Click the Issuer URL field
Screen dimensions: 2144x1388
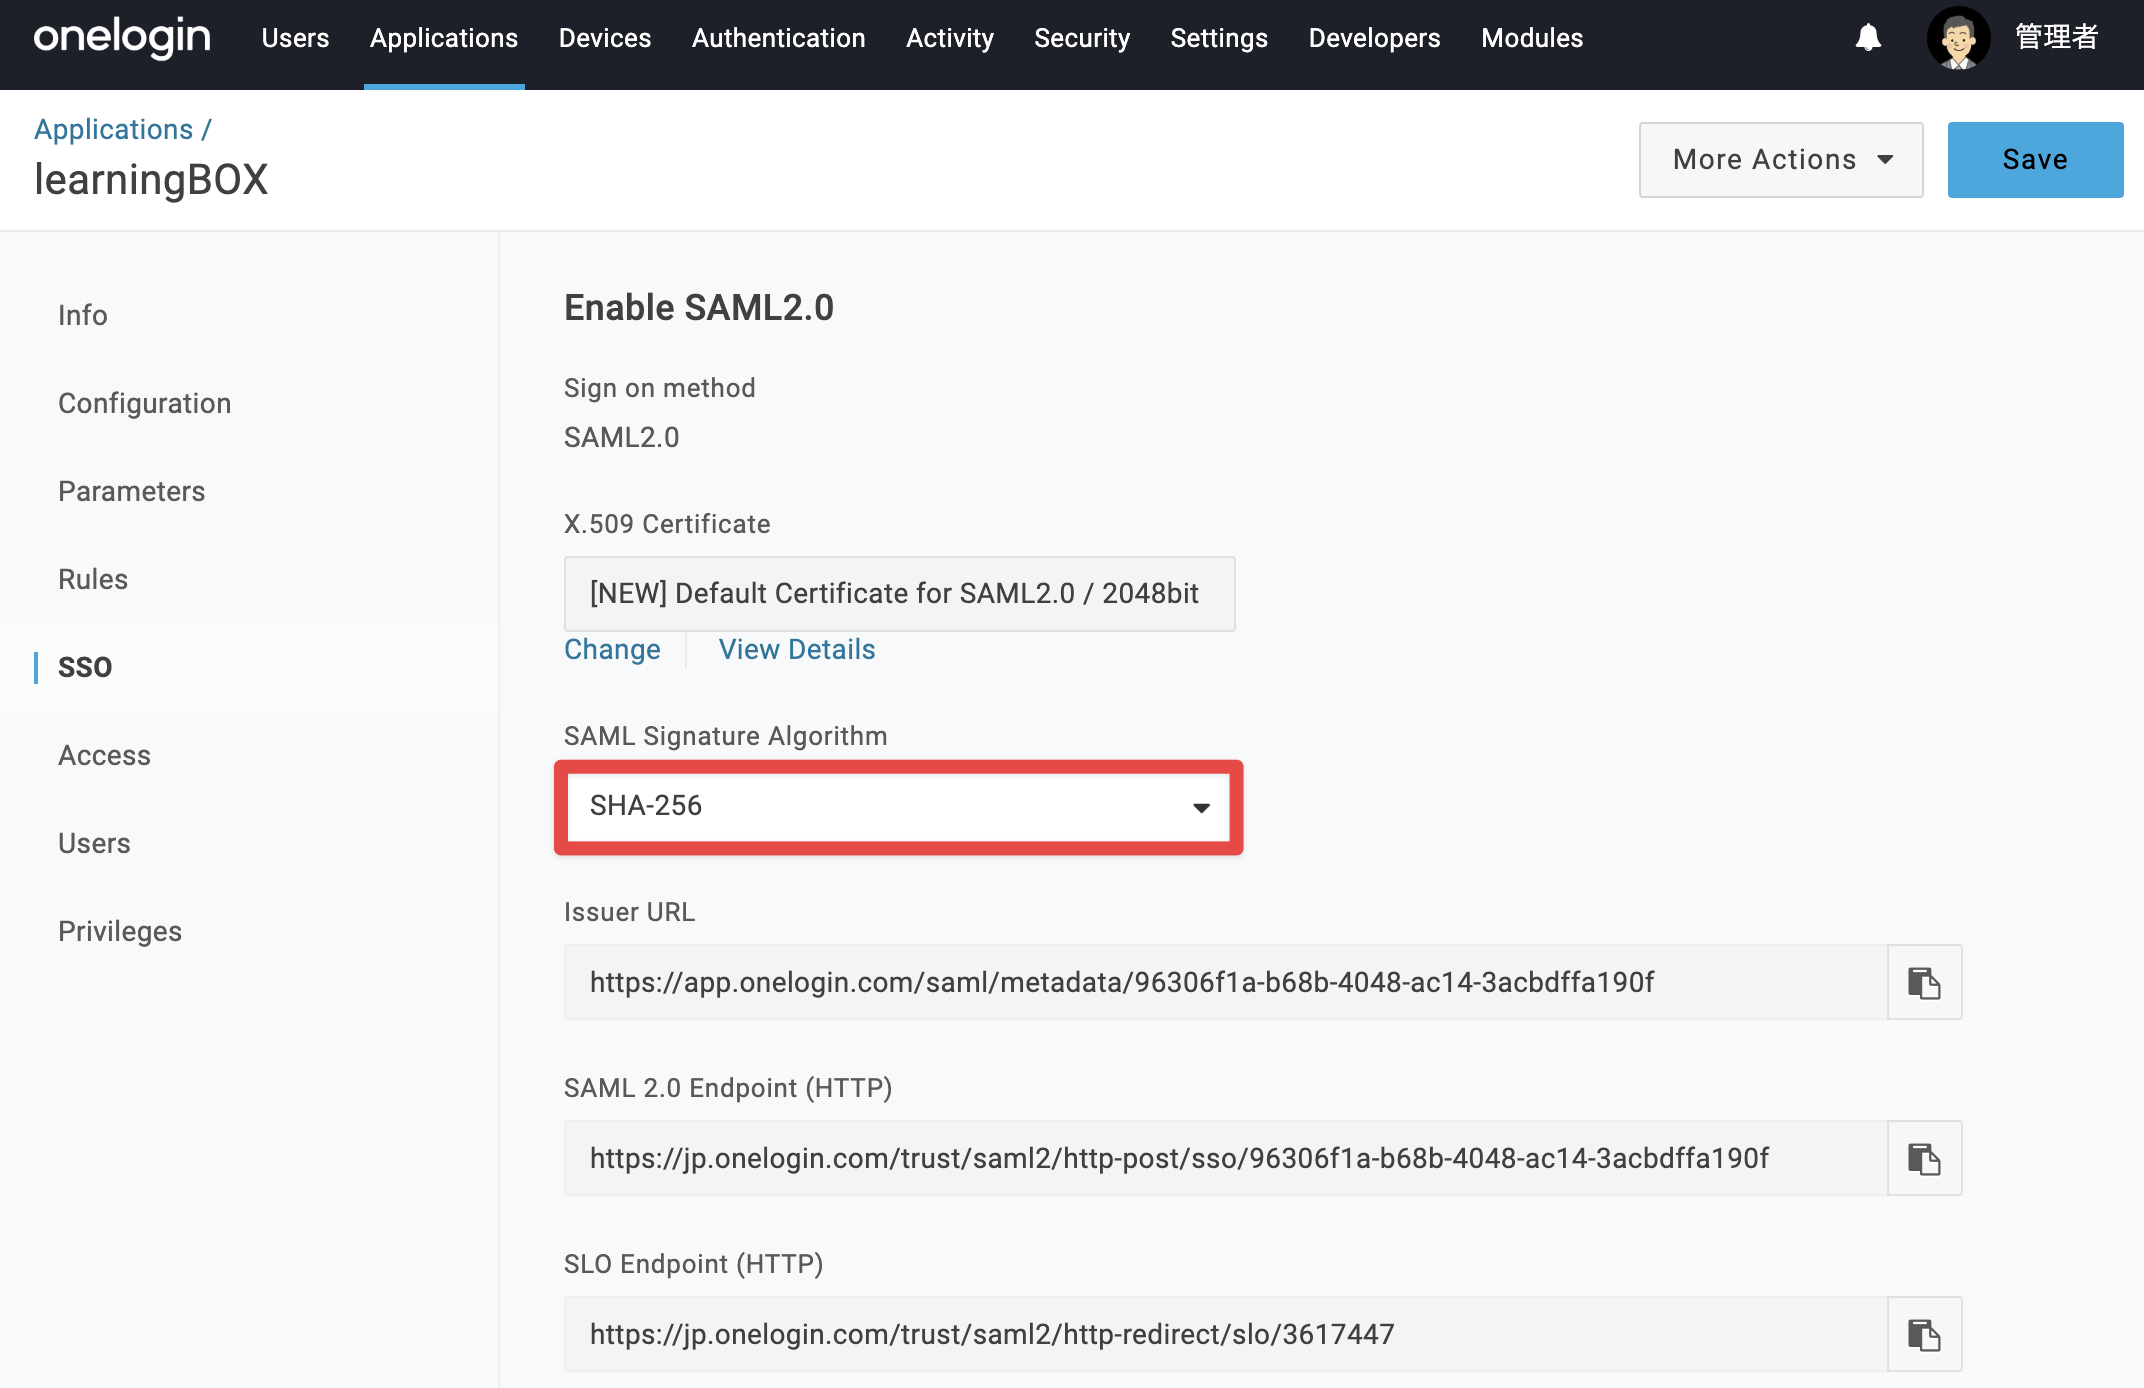coord(1226,982)
